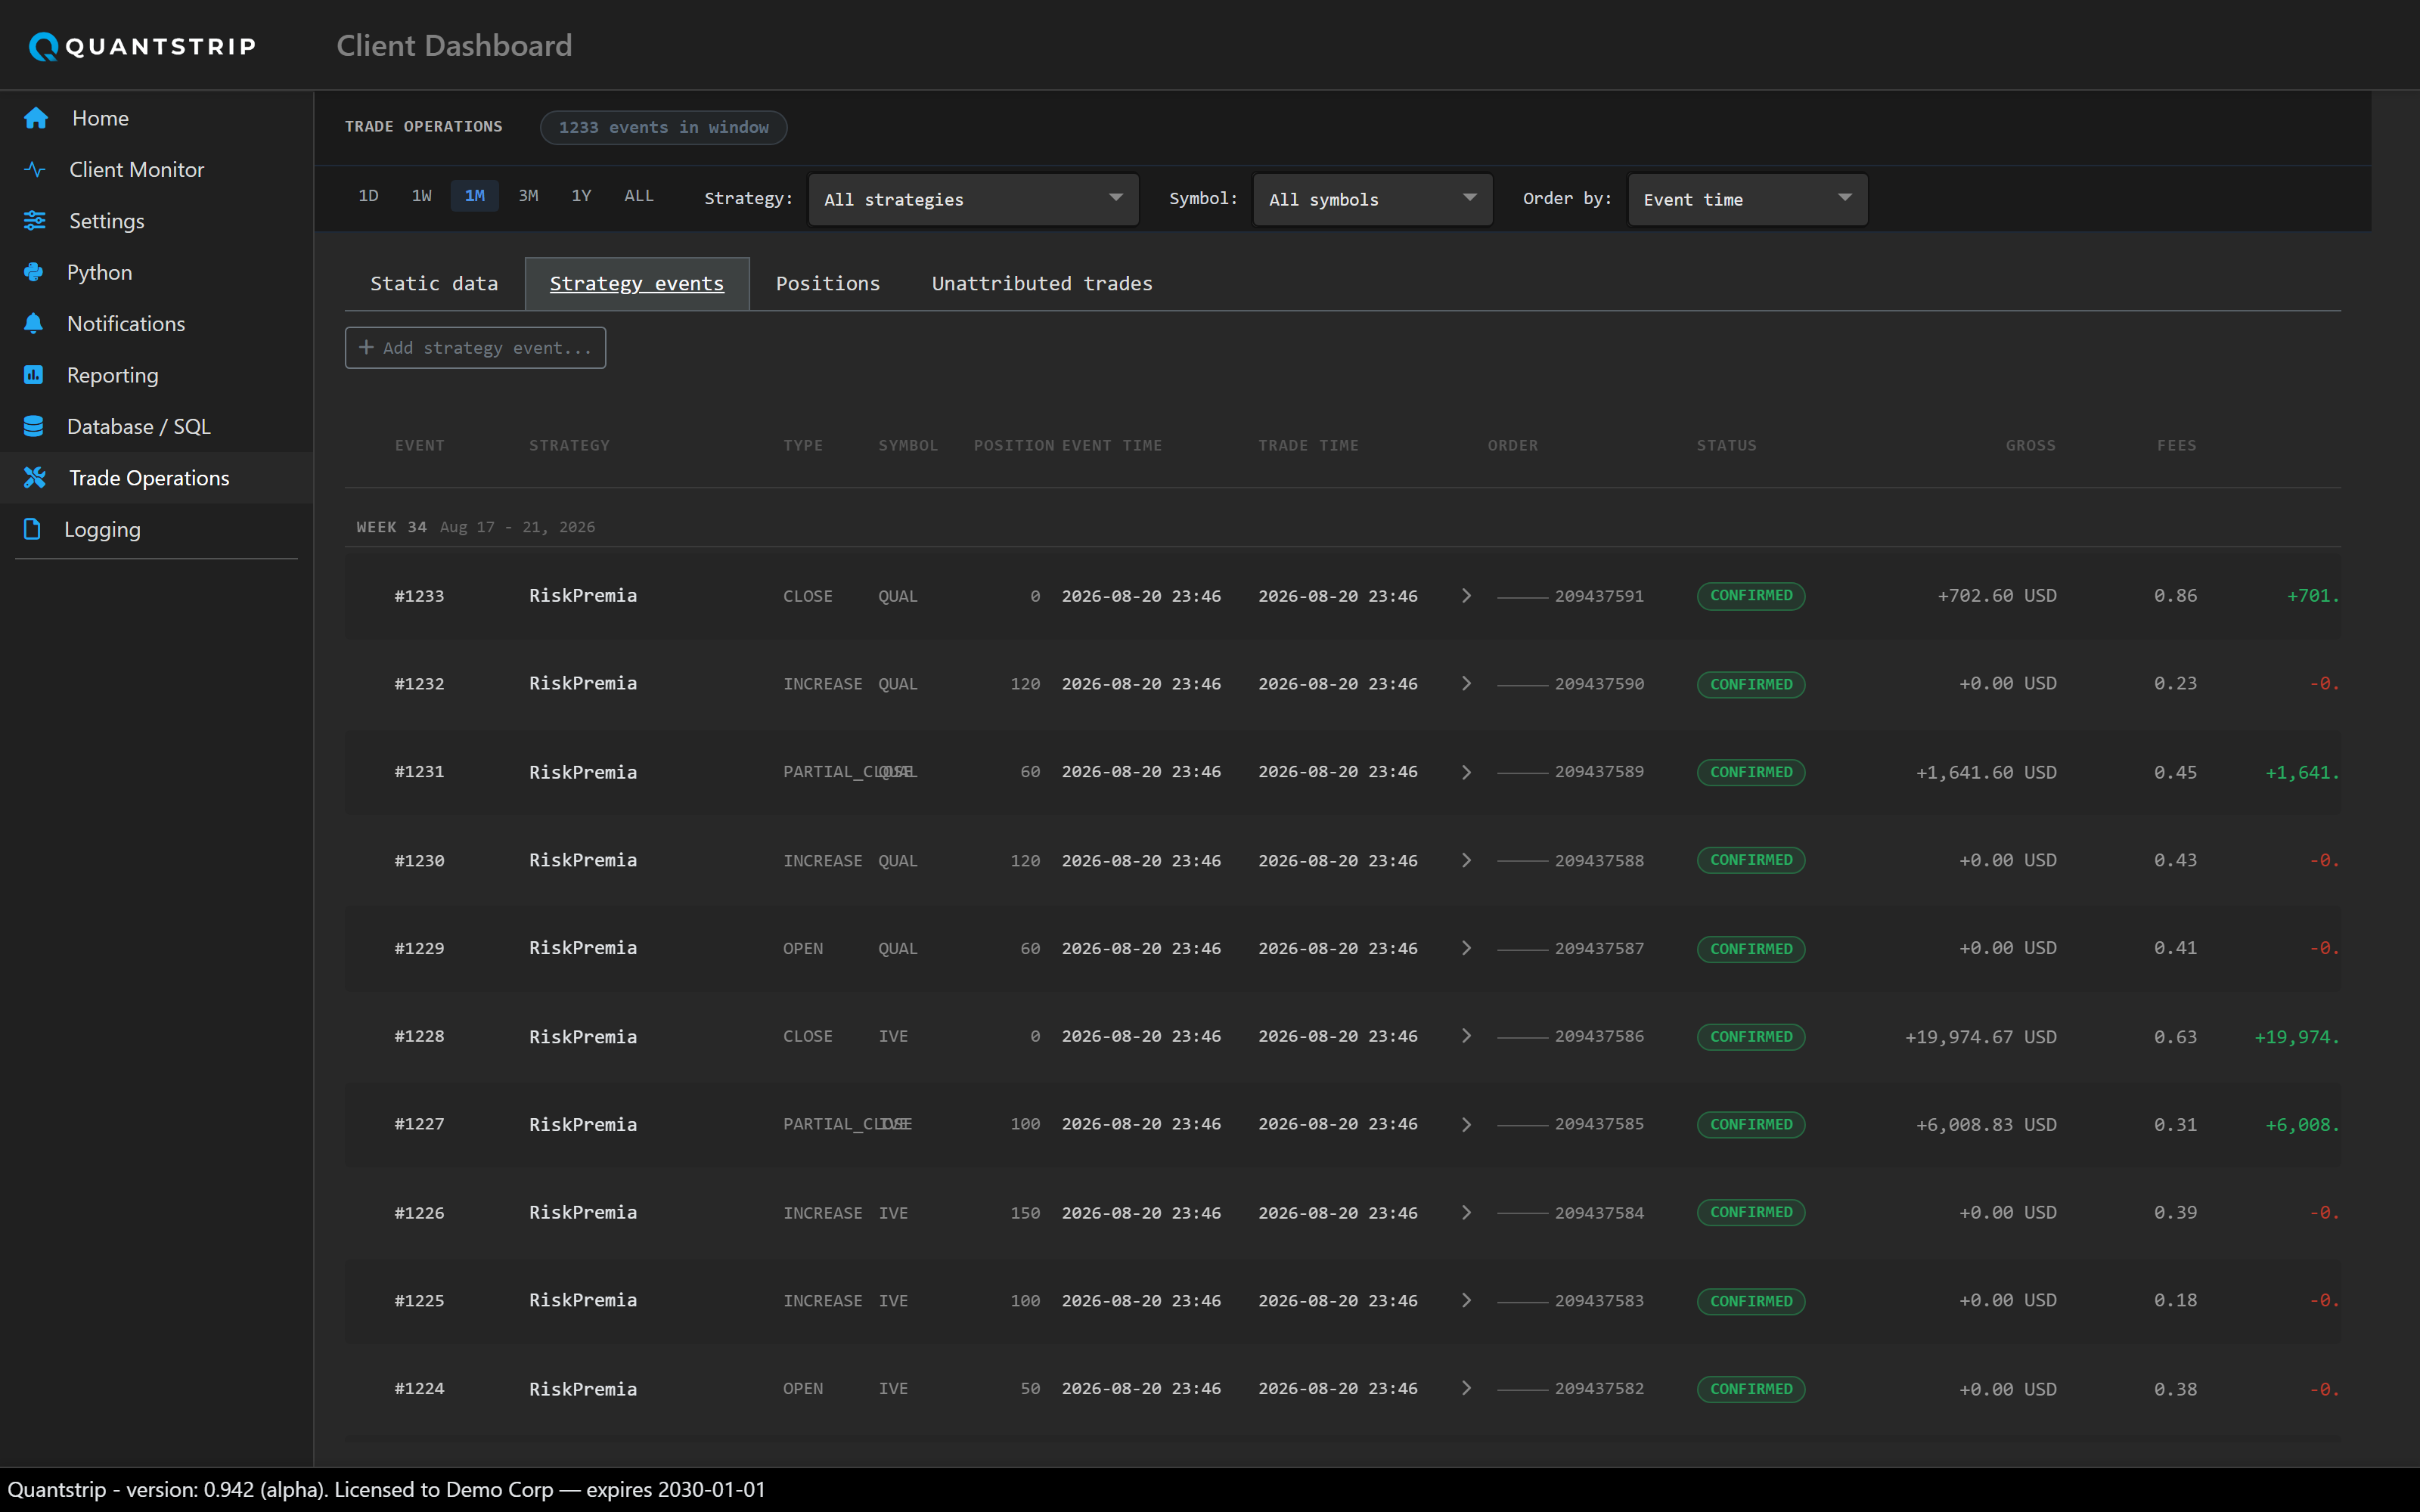
Task: Open Database / SQL page
Action: [x=156, y=426]
